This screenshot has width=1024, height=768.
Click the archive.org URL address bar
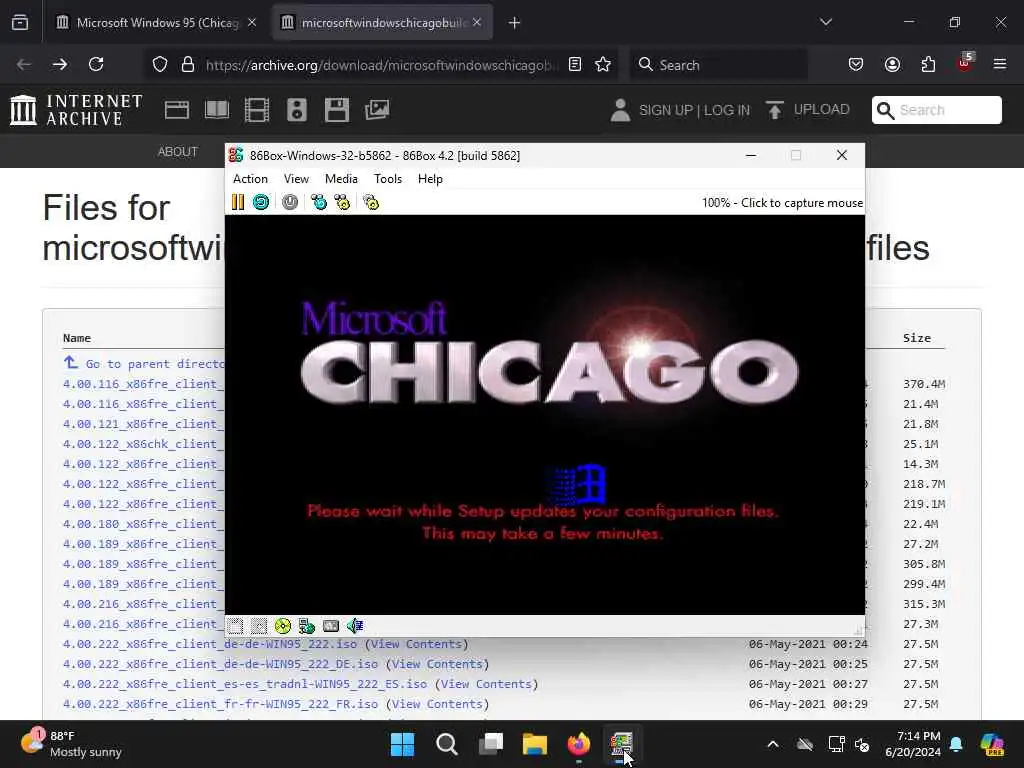coord(382,65)
